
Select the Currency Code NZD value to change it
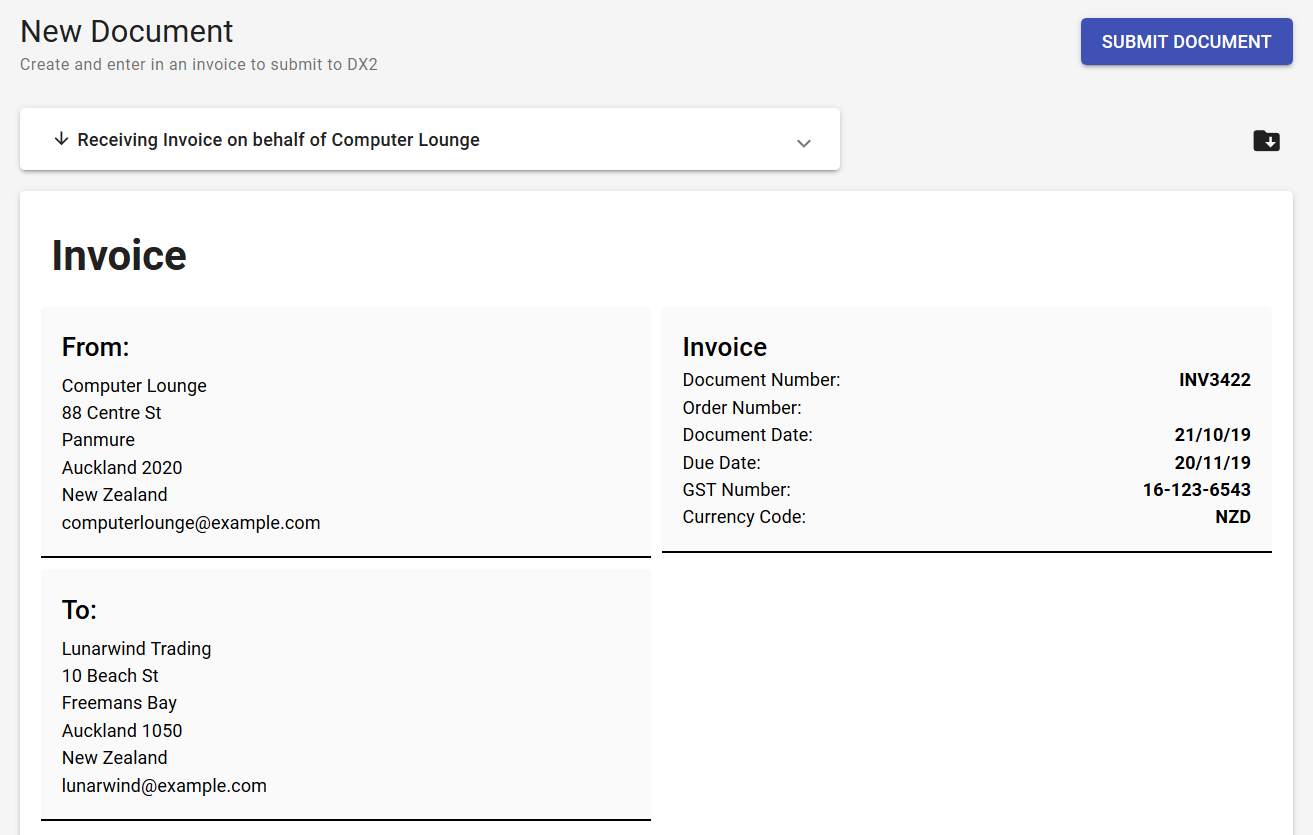pos(1234,516)
